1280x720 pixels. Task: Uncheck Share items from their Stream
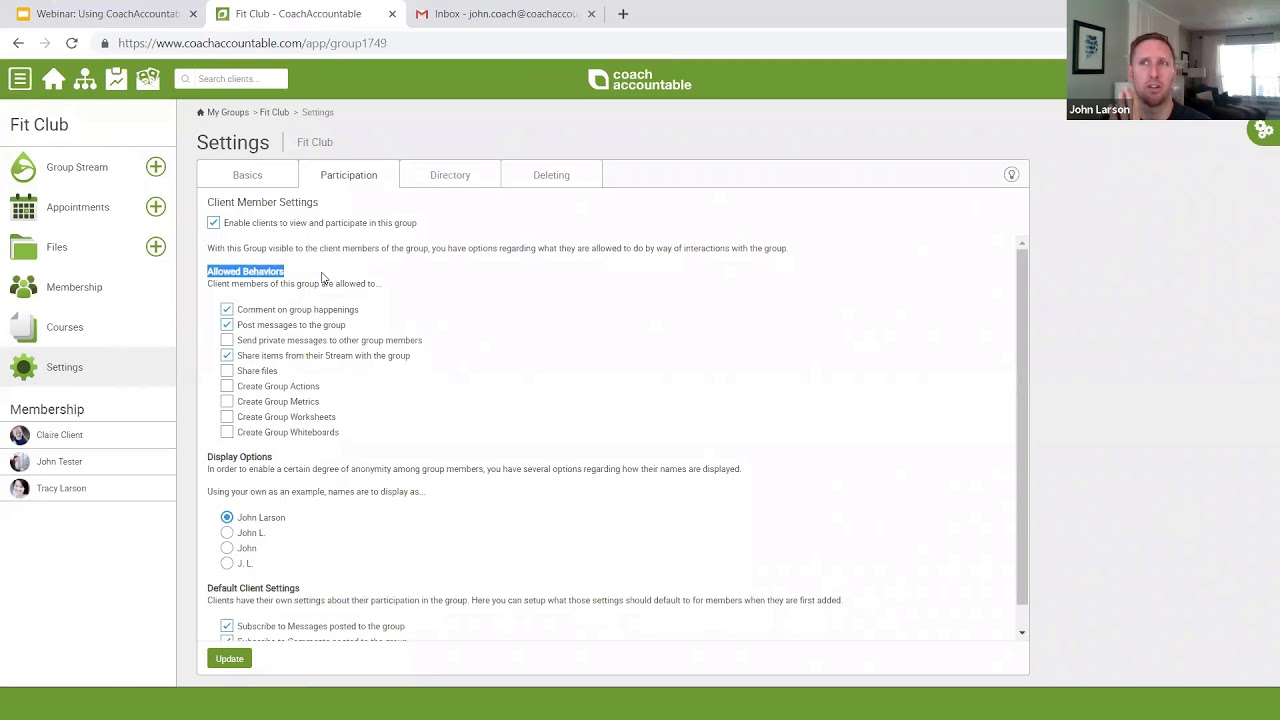point(227,355)
